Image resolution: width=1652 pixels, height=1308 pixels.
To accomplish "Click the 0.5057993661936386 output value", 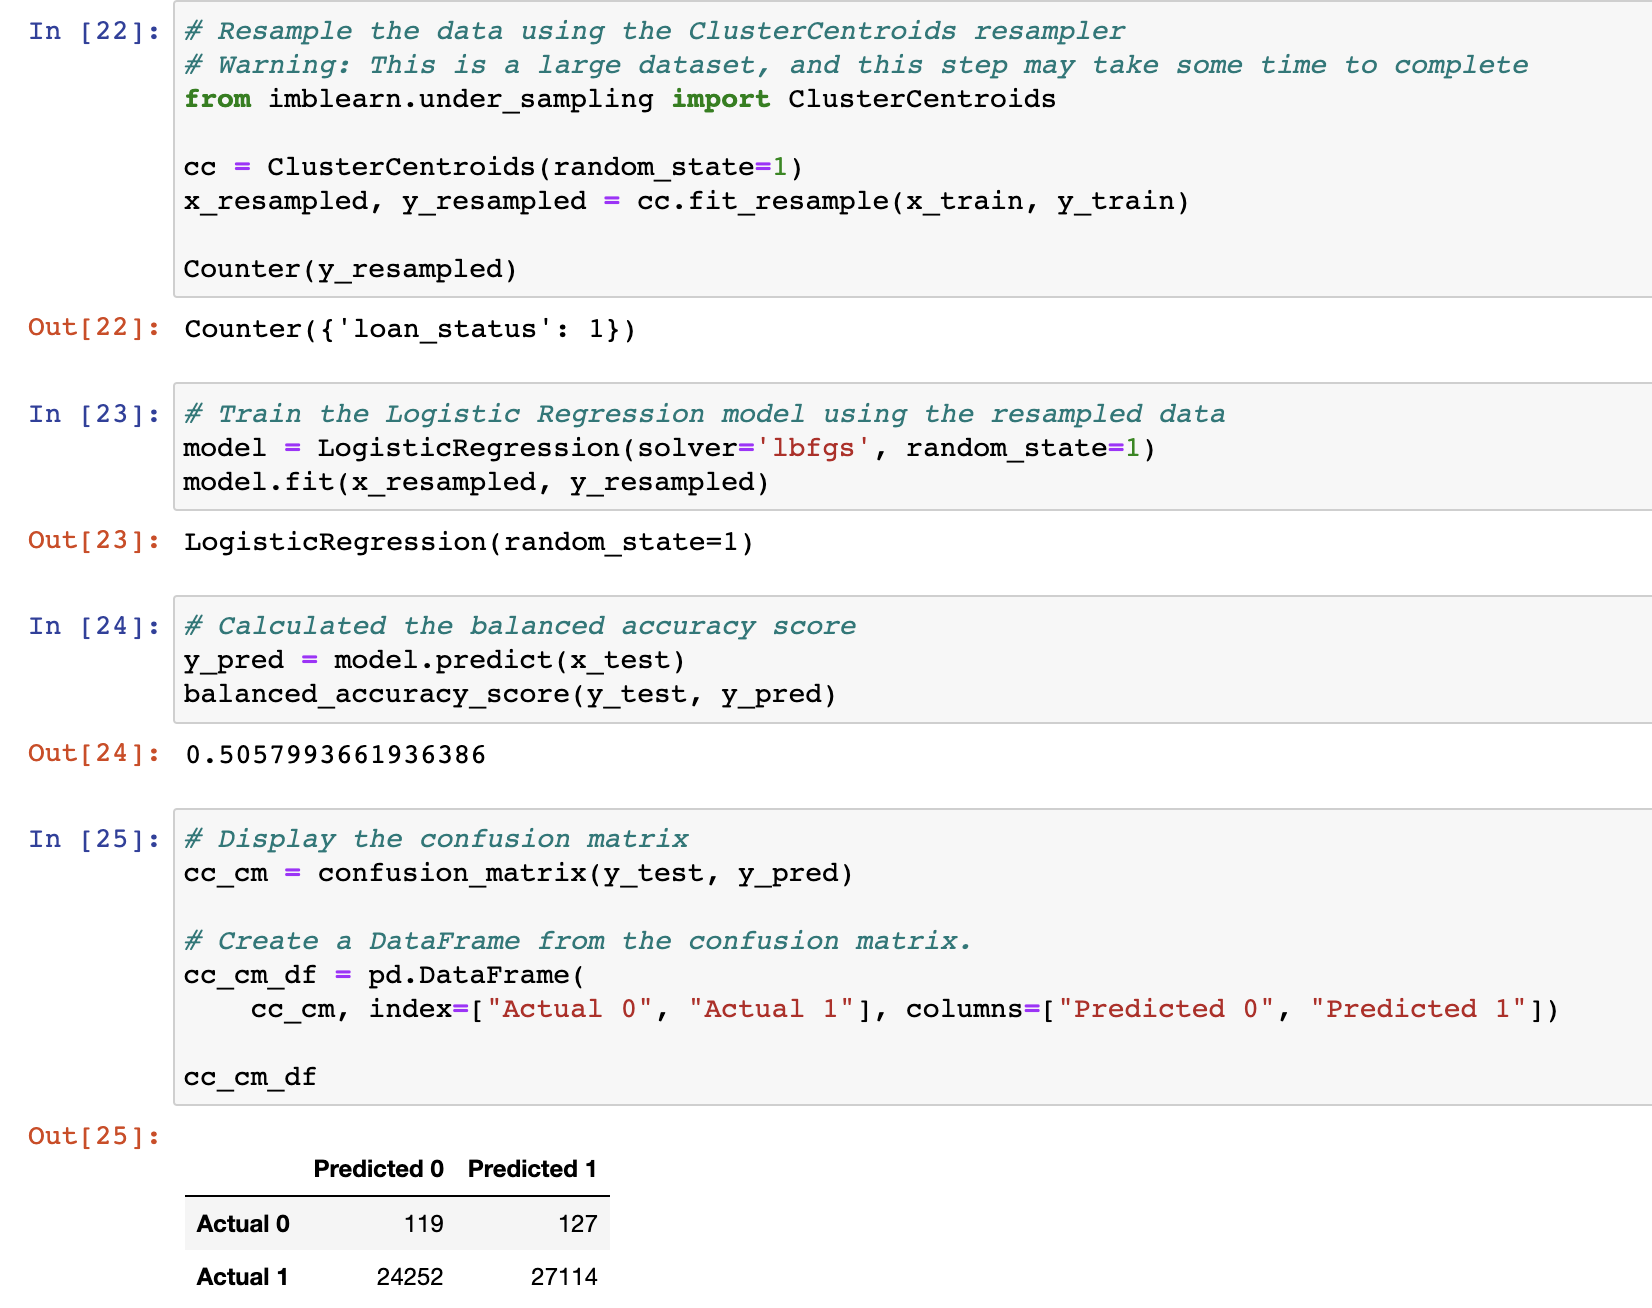I will point(336,754).
